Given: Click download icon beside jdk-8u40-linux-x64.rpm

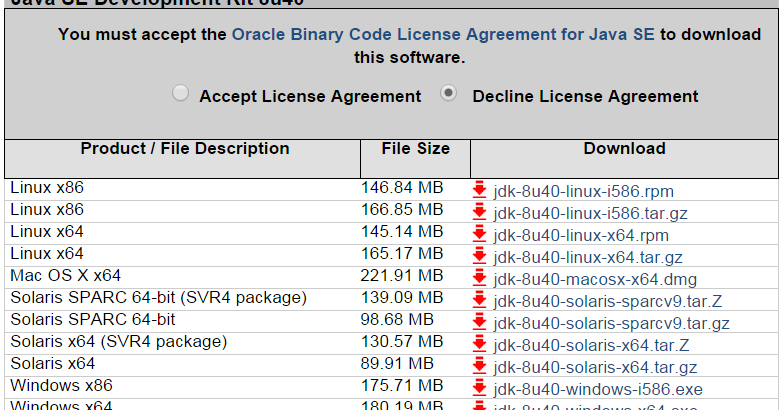Looking at the screenshot, I should point(479,235).
